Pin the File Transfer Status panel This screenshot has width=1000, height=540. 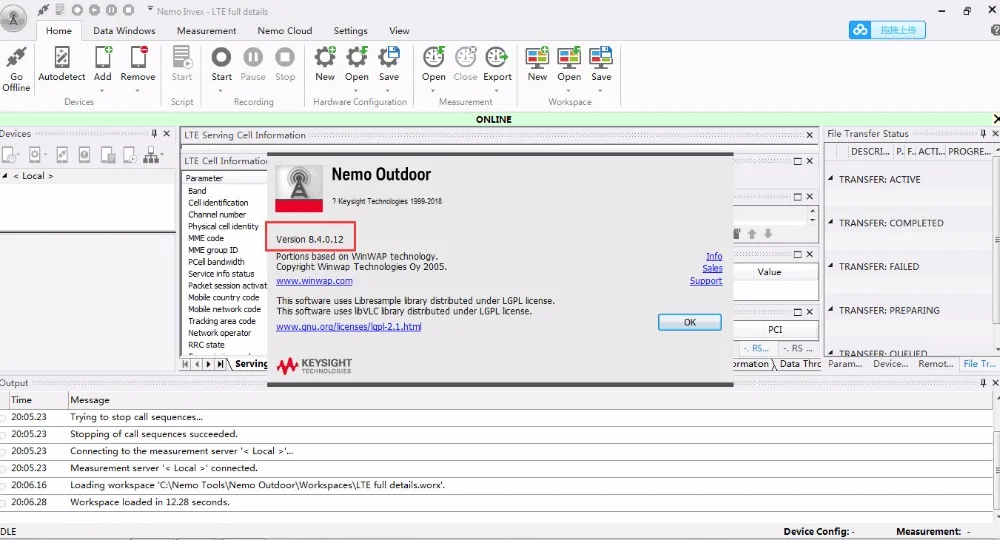(983, 133)
